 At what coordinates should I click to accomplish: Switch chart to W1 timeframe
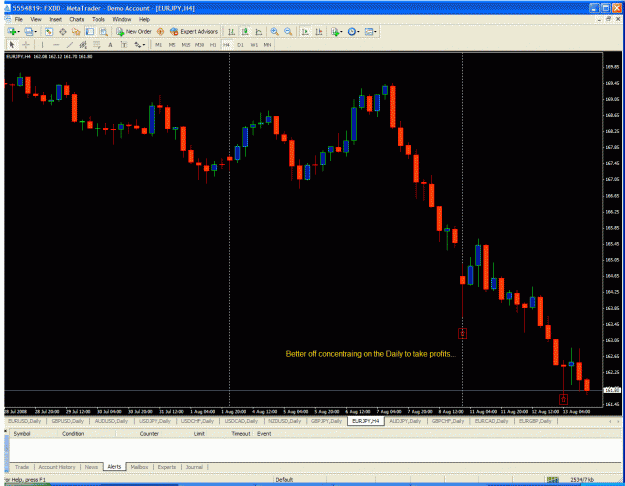coord(254,45)
